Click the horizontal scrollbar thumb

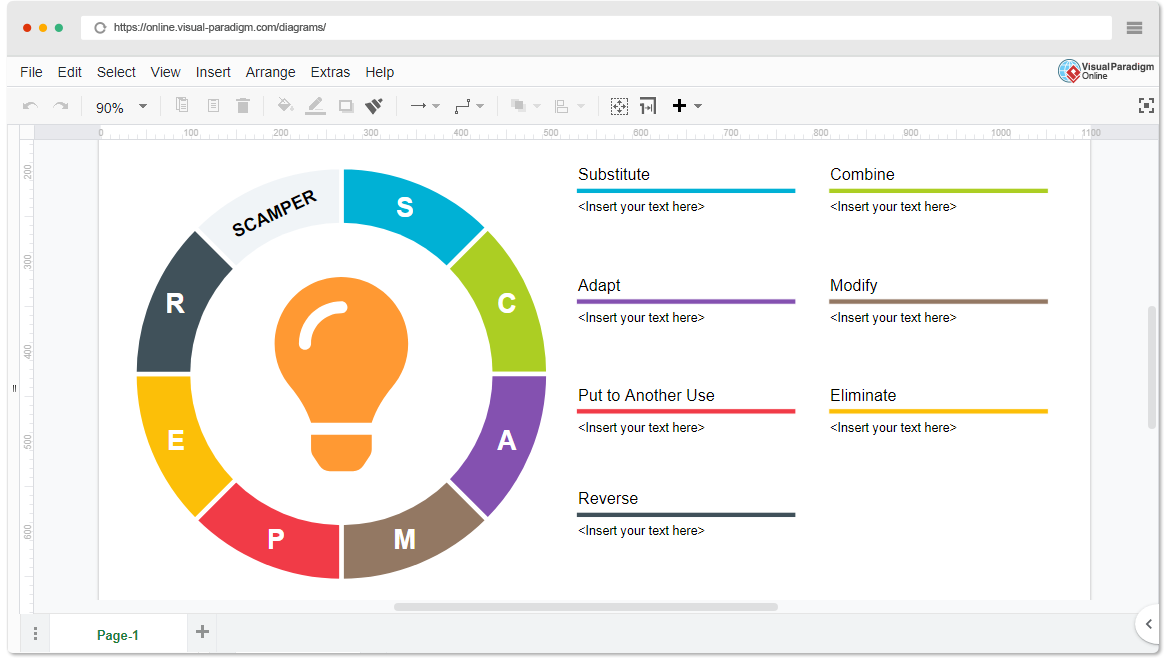[x=586, y=607]
